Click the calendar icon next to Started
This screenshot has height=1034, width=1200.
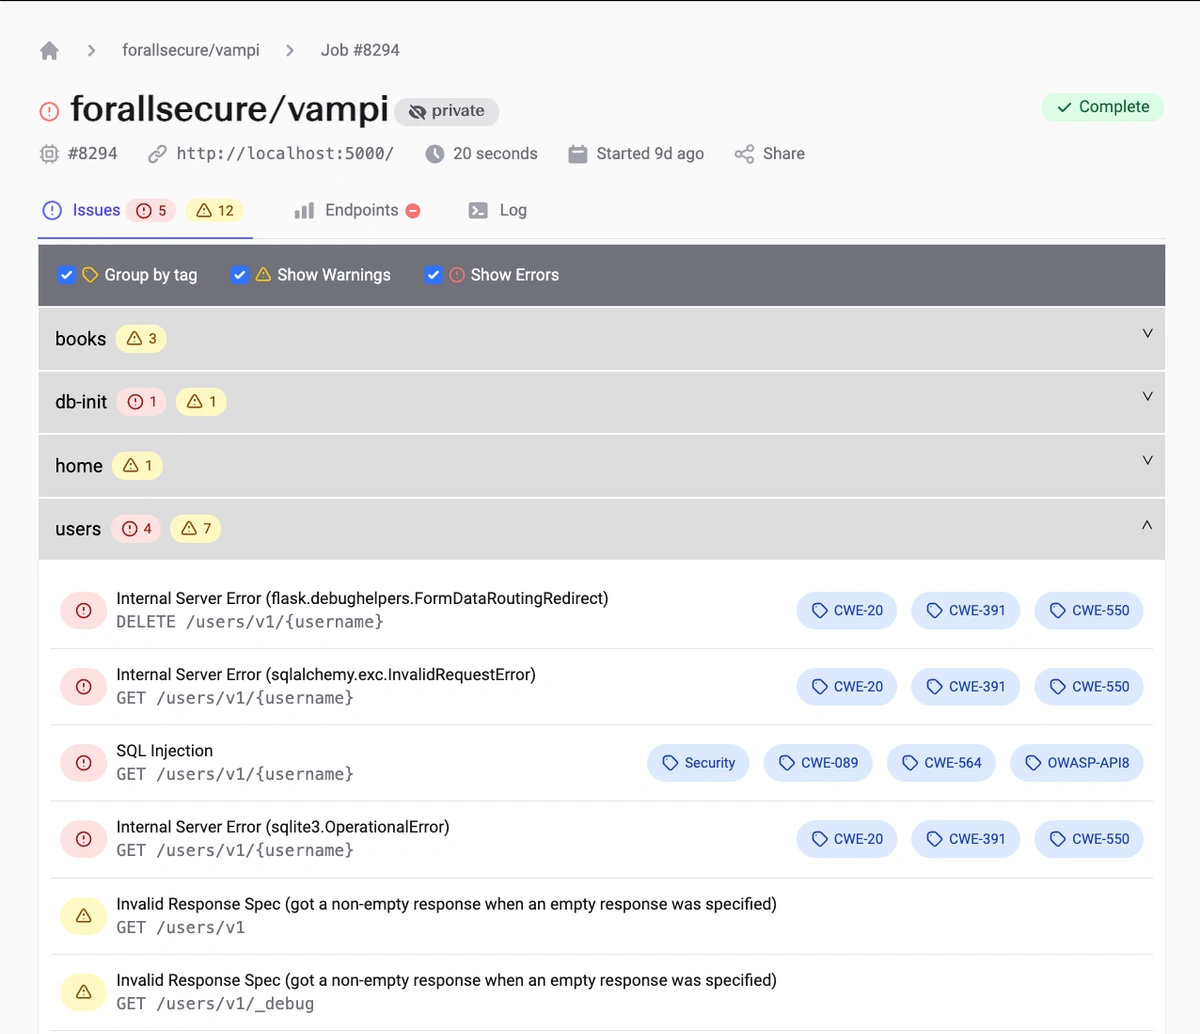click(577, 154)
